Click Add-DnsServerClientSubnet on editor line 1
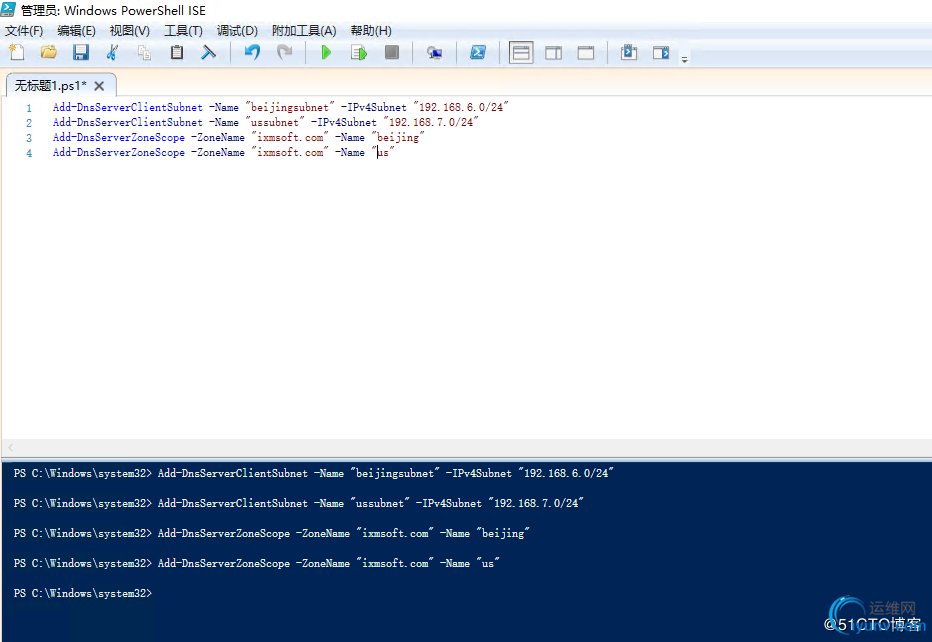 point(128,107)
